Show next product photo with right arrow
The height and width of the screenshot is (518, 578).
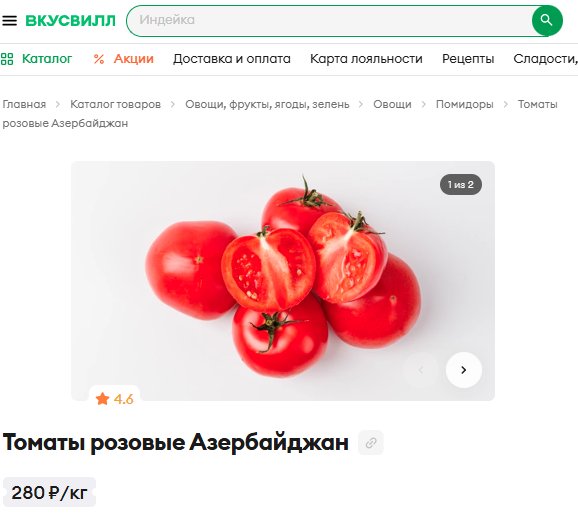(464, 370)
